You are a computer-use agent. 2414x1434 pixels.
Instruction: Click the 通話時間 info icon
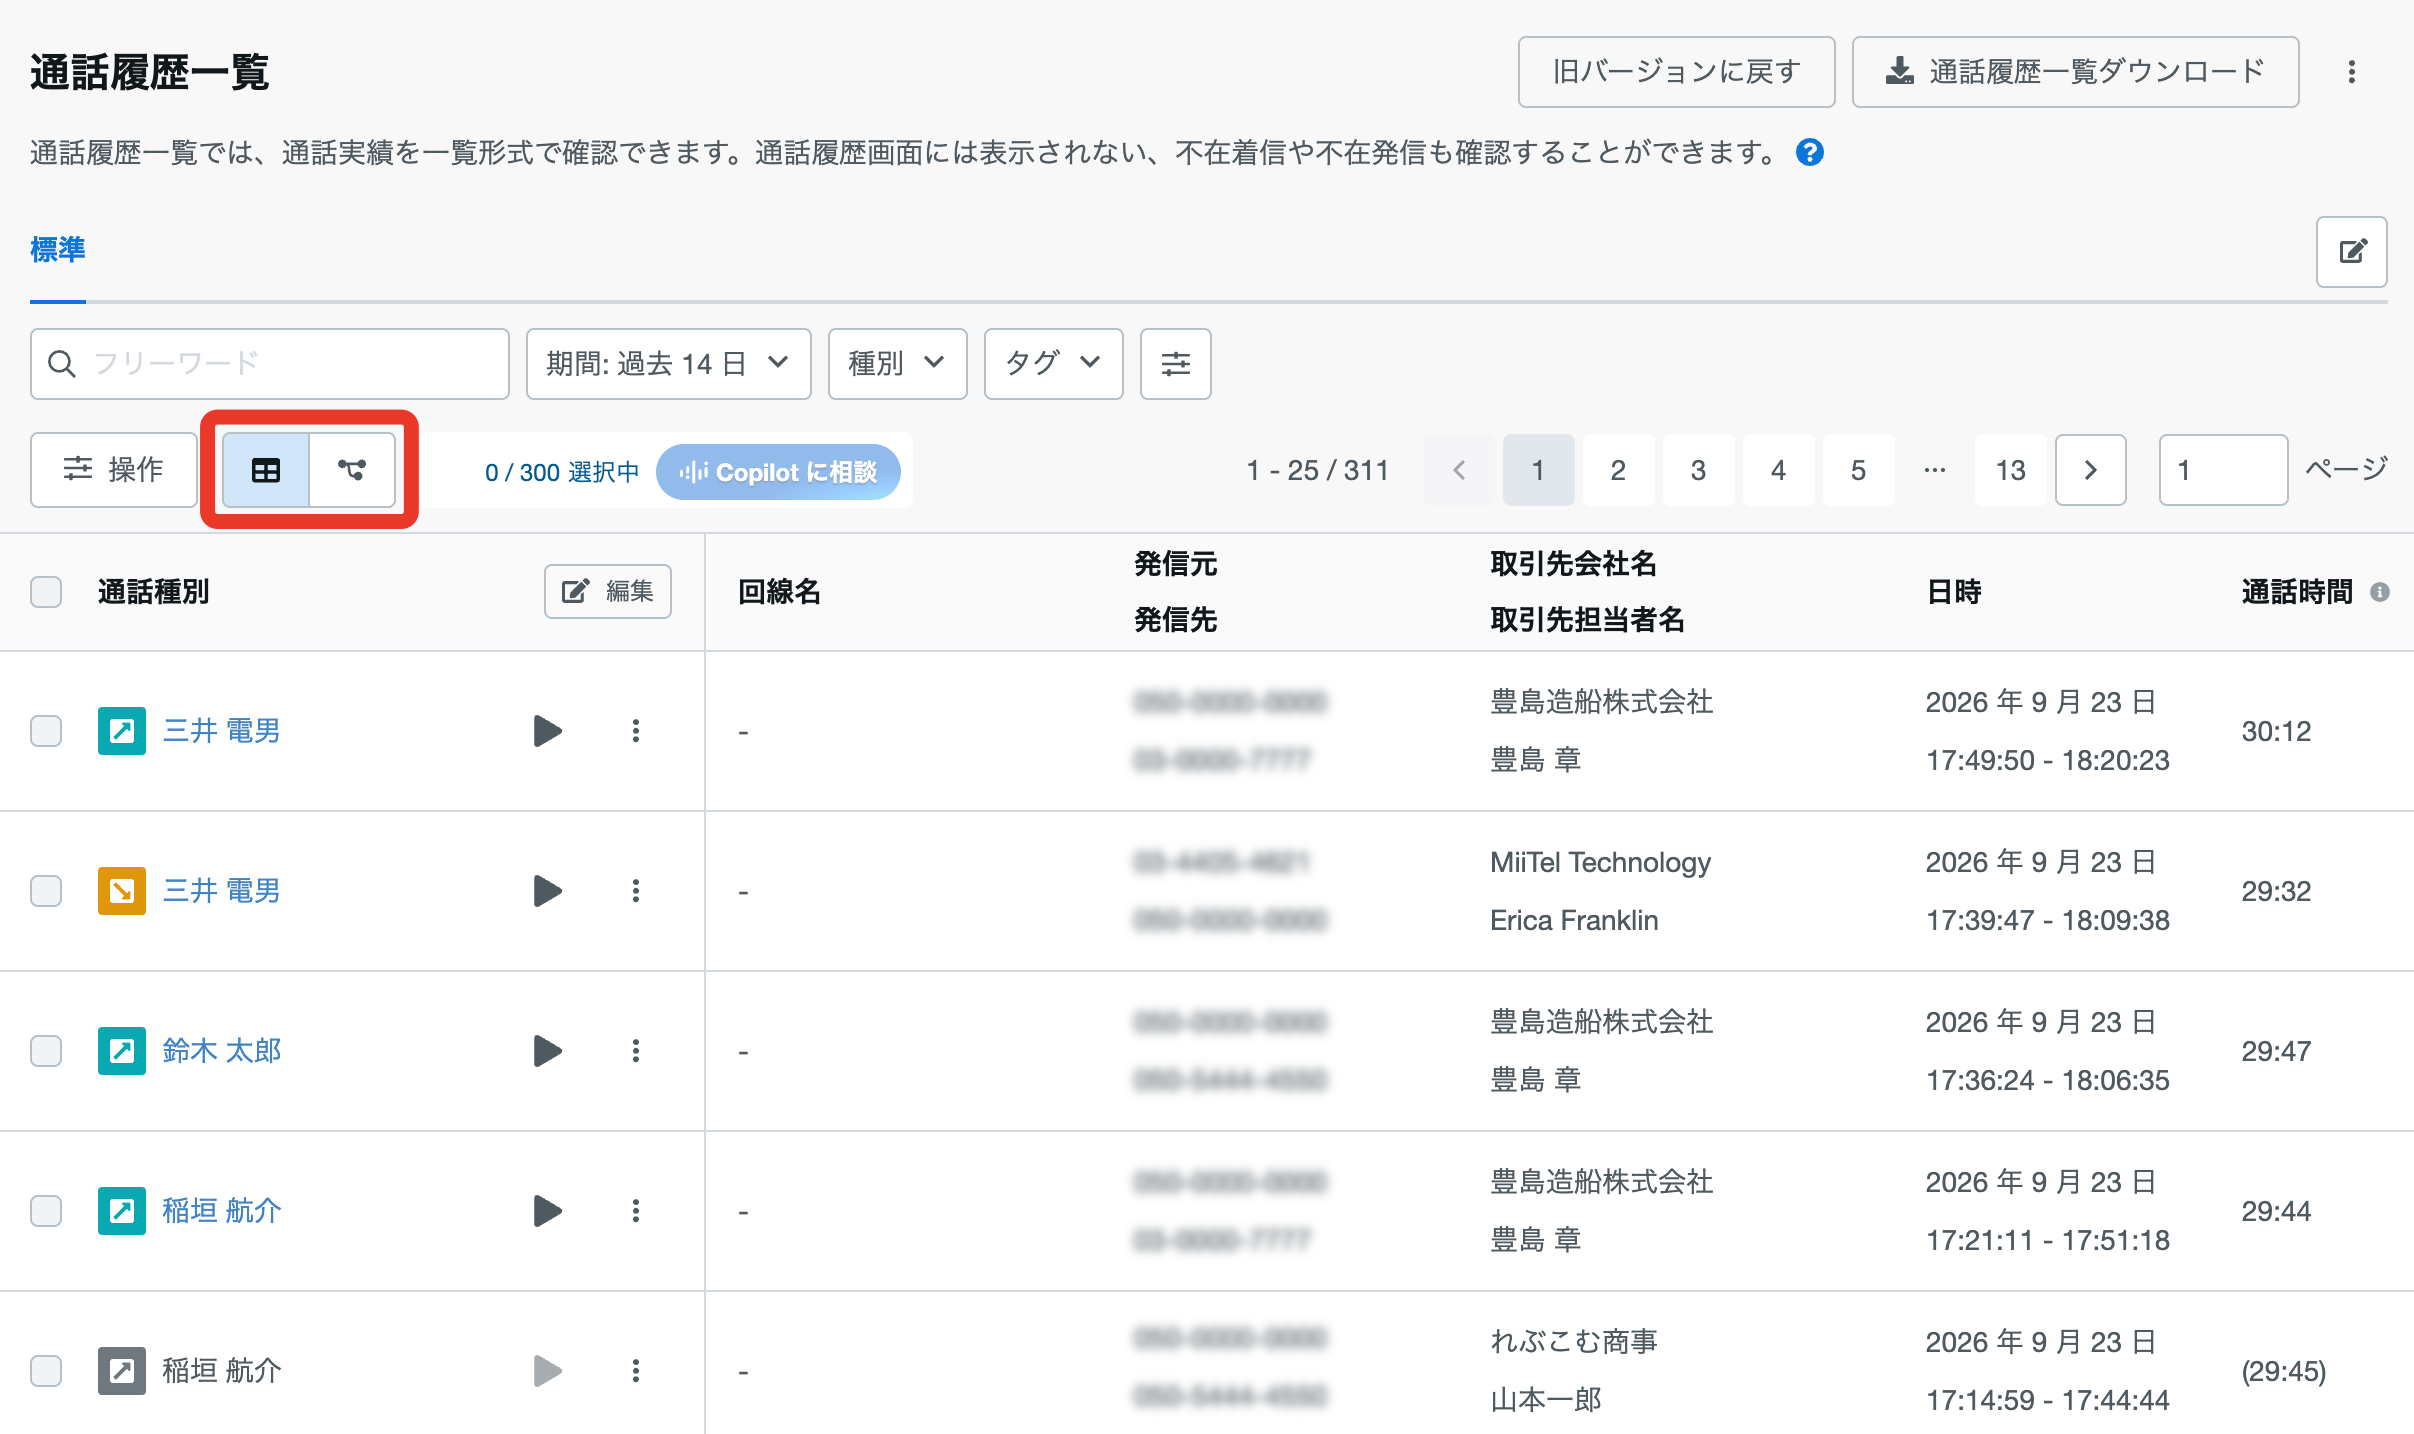pos(2380,592)
